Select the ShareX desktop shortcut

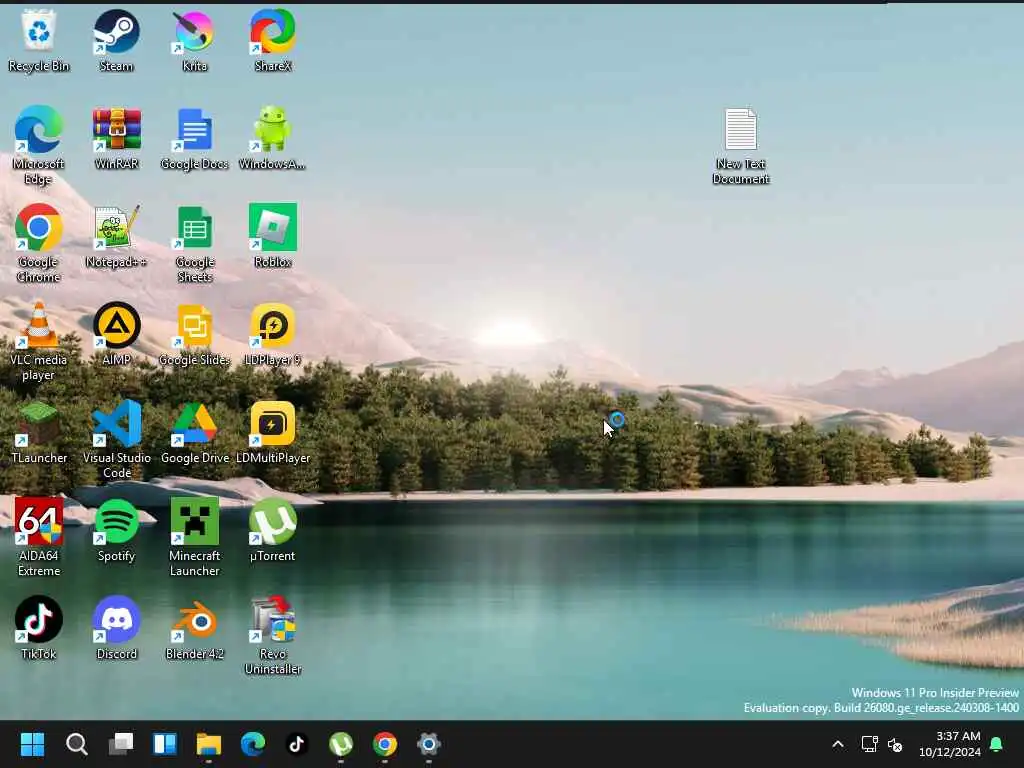272,40
